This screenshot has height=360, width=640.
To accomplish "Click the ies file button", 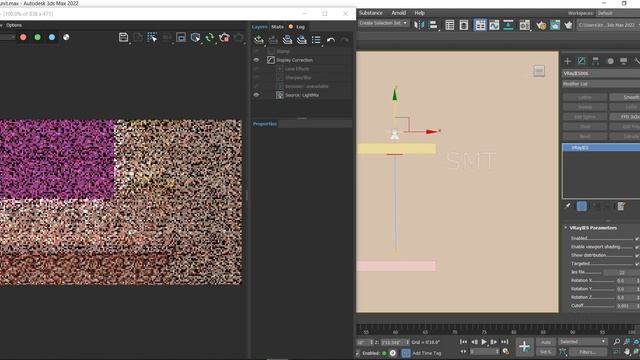I will pos(622,272).
